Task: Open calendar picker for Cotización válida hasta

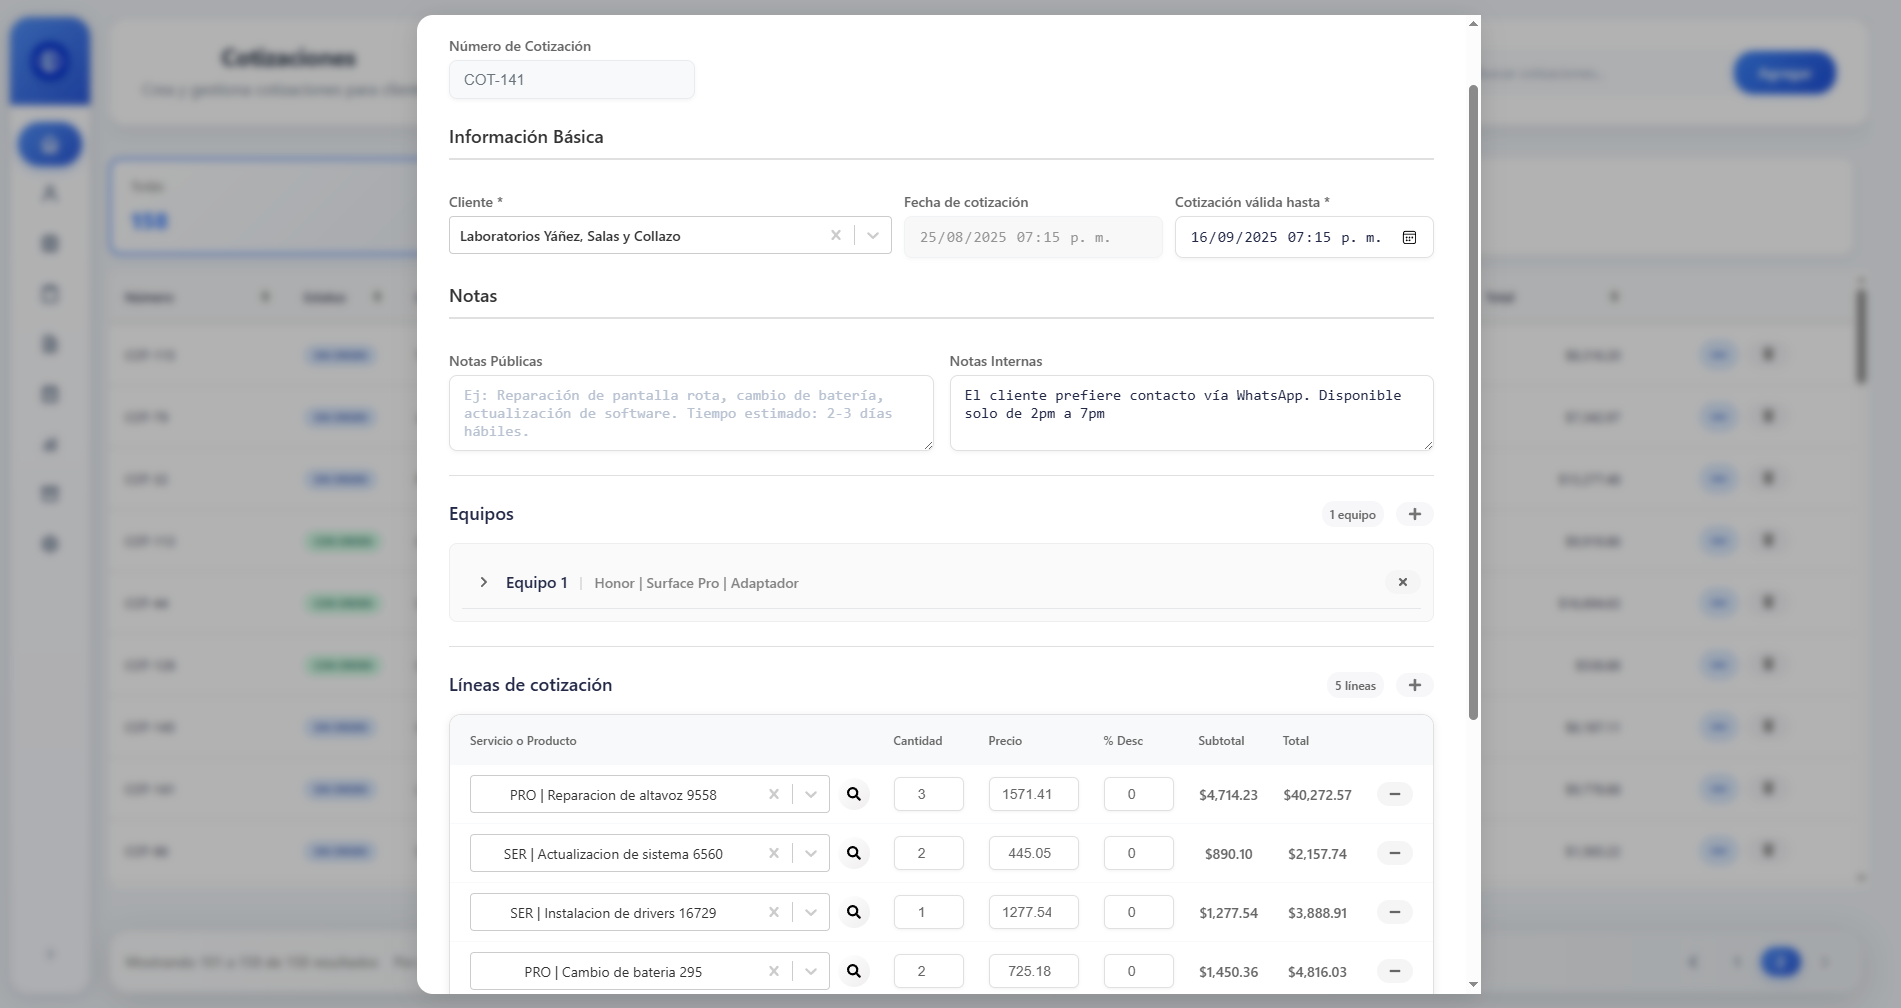Action: (1409, 237)
